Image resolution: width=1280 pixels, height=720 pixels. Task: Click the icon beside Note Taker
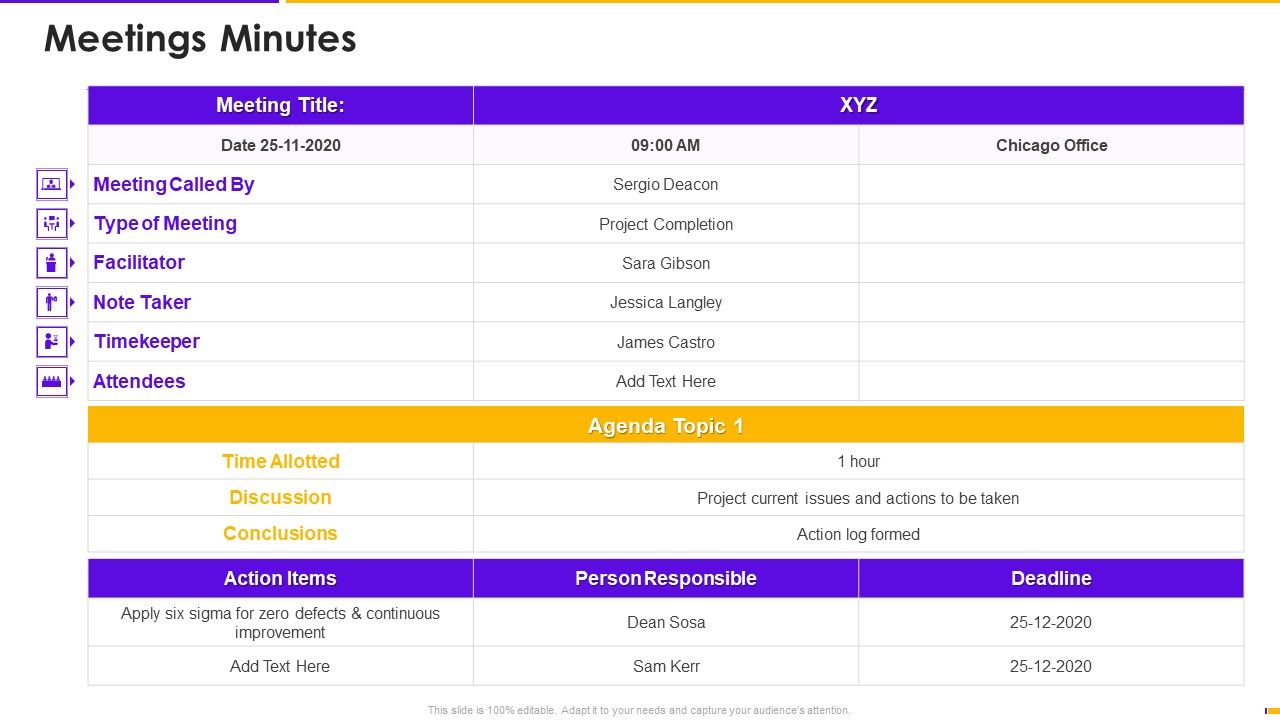click(x=52, y=302)
